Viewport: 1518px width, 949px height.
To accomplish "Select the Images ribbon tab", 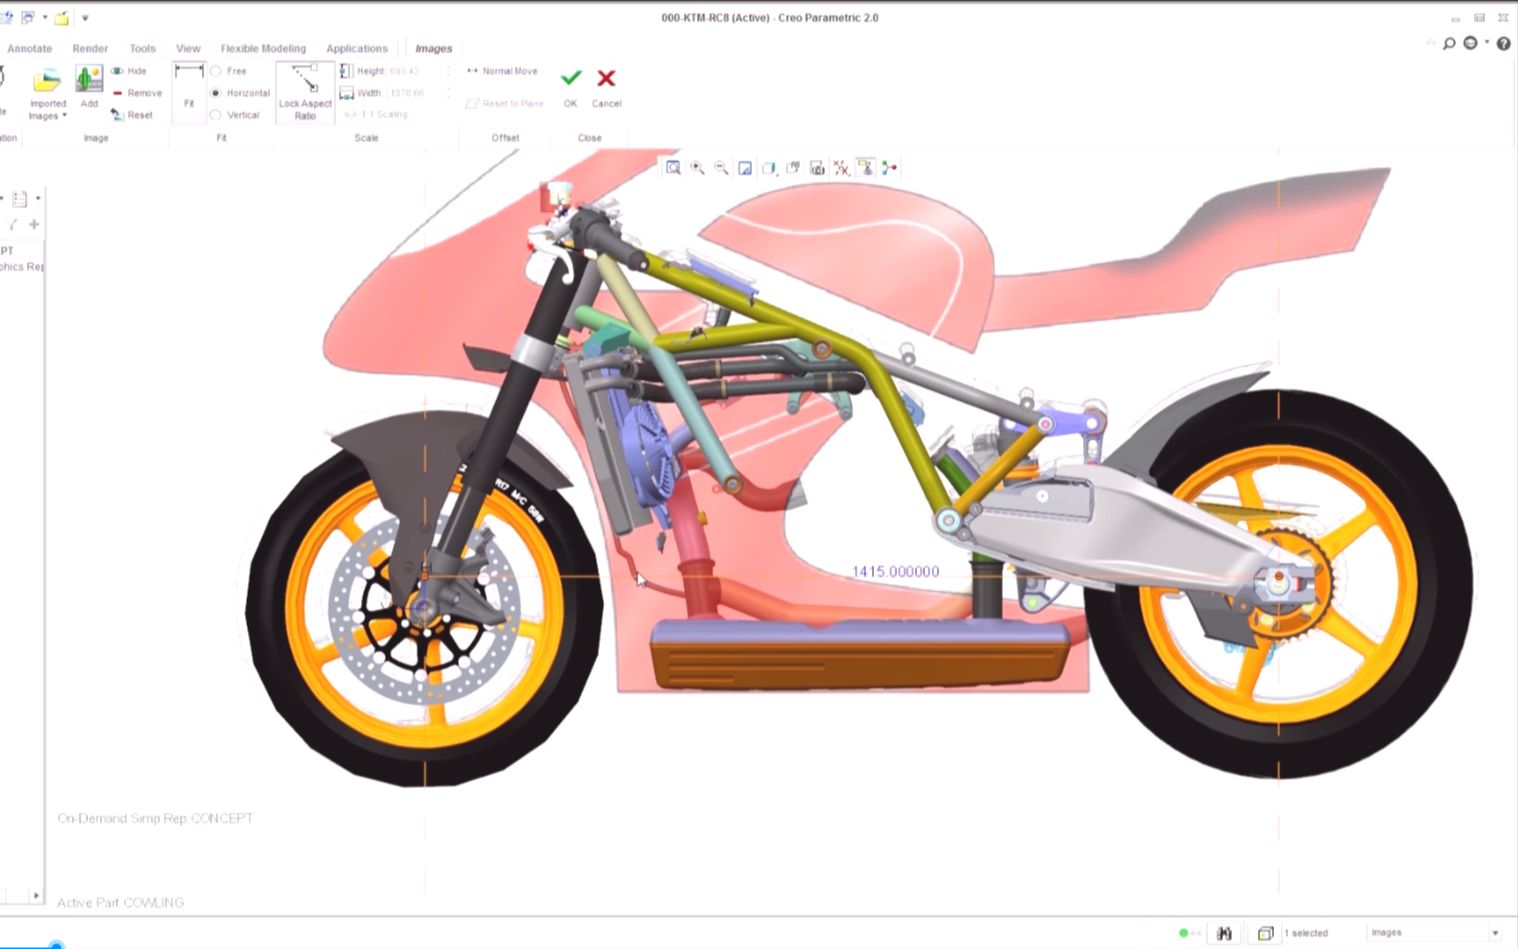I will pos(433,48).
